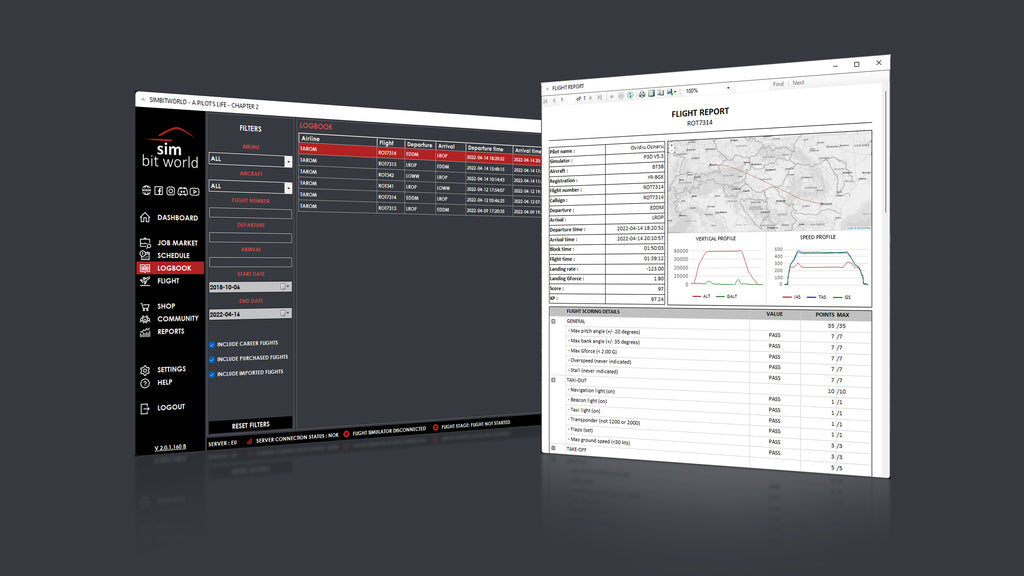Click the Help question mark icon
1024x576 pixels.
pos(145,383)
